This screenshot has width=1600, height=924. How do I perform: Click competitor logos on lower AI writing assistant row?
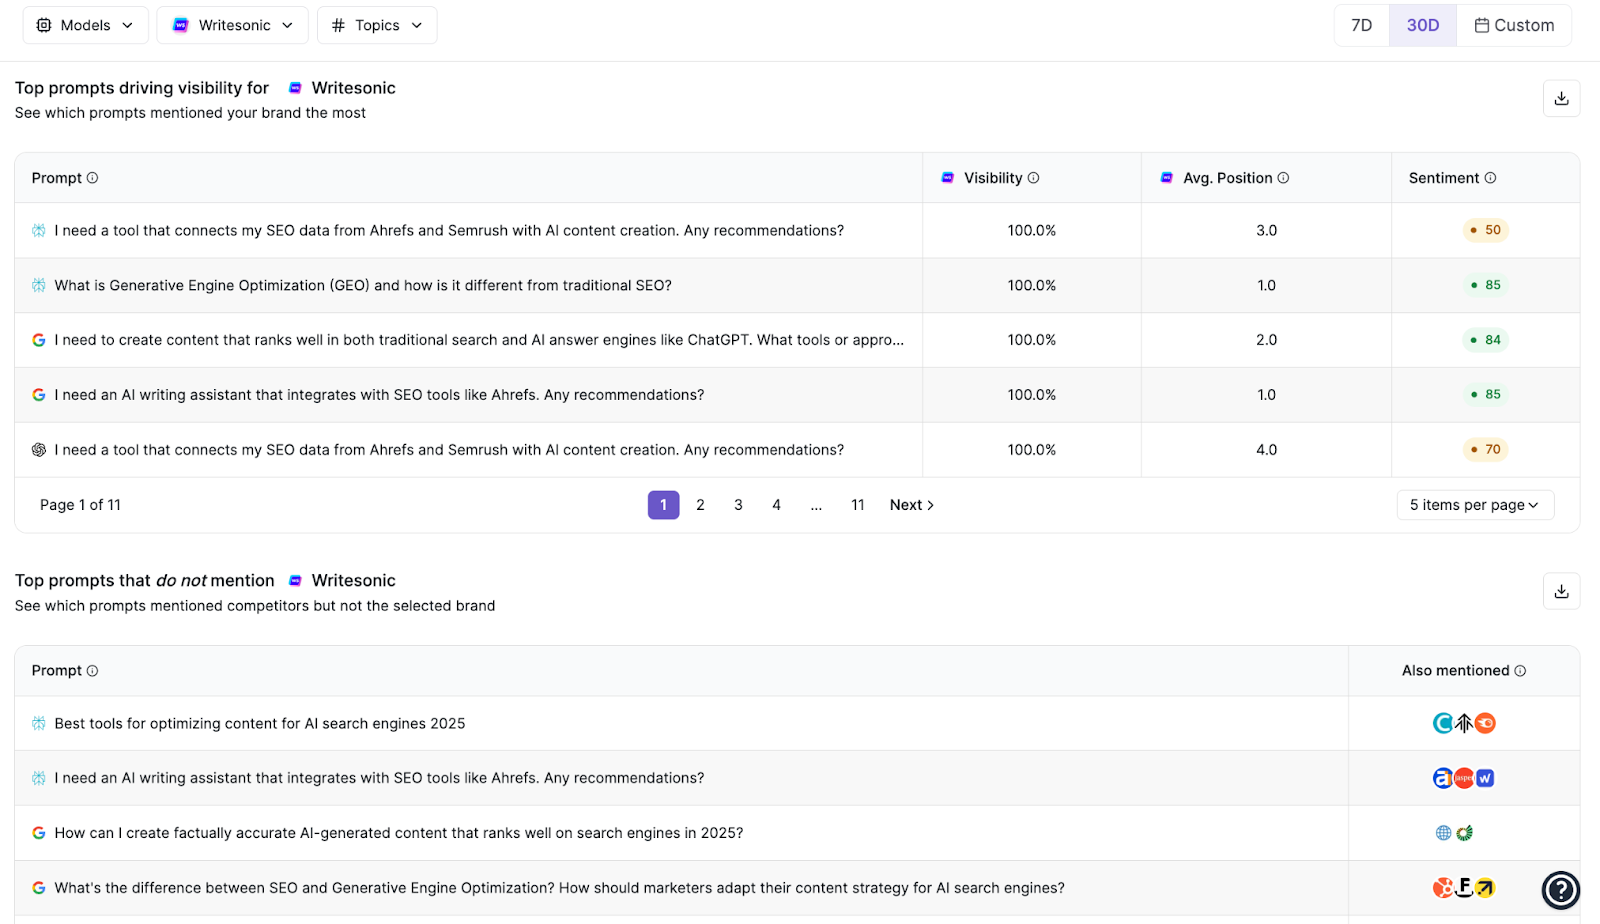click(x=1464, y=778)
